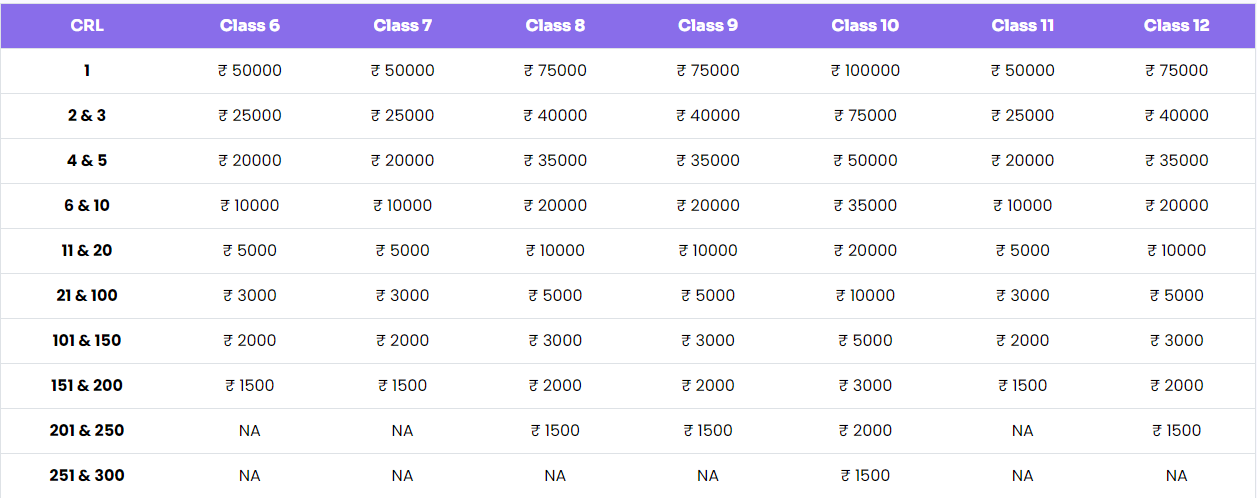
Task: Click Class 11 column header
Action: click(1023, 26)
